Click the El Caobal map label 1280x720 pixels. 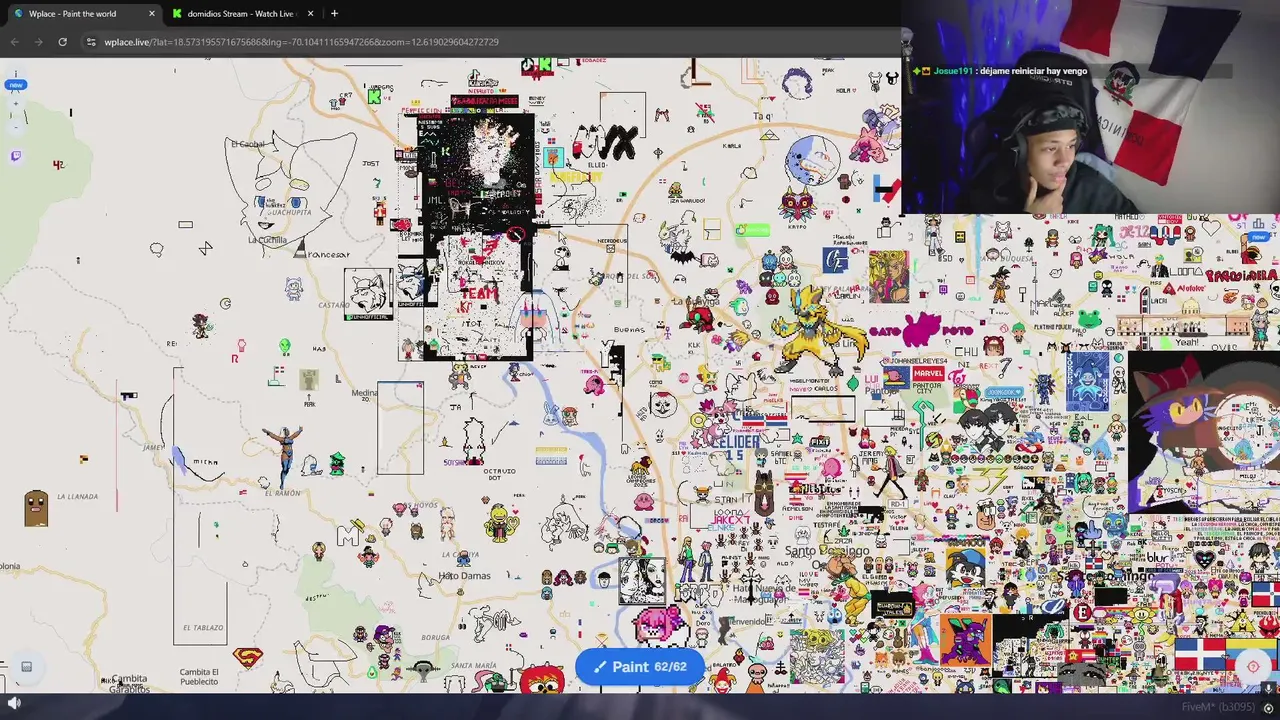click(247, 144)
